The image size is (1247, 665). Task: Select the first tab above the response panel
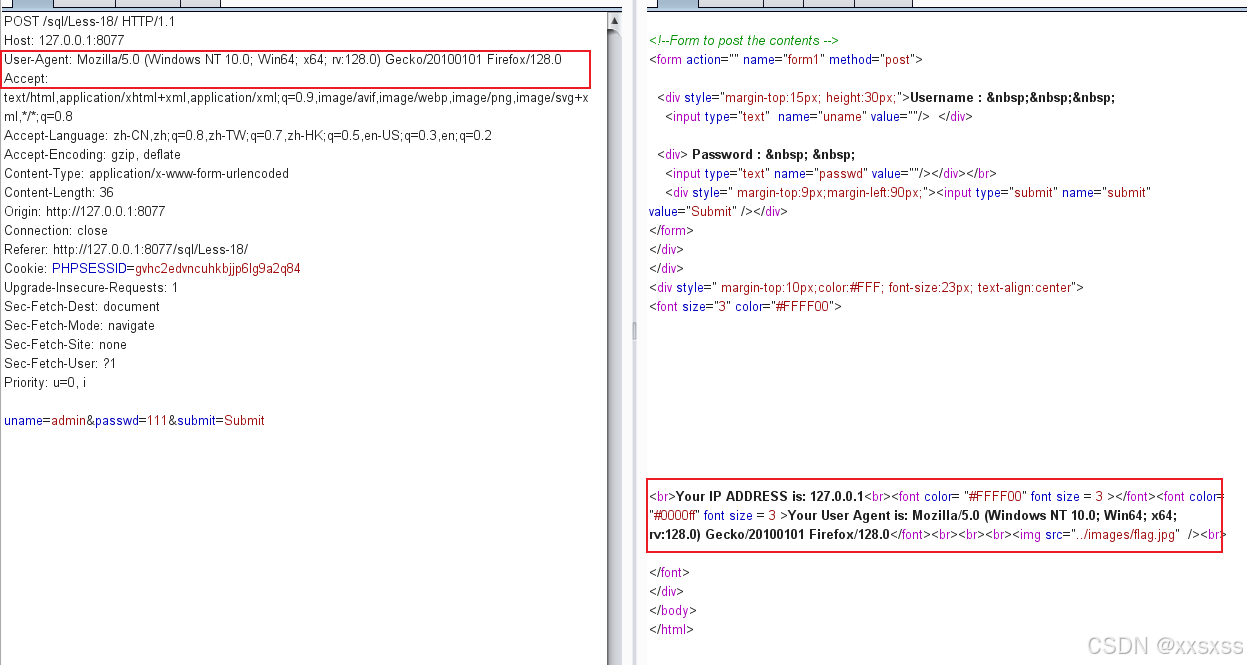[x=676, y=5]
